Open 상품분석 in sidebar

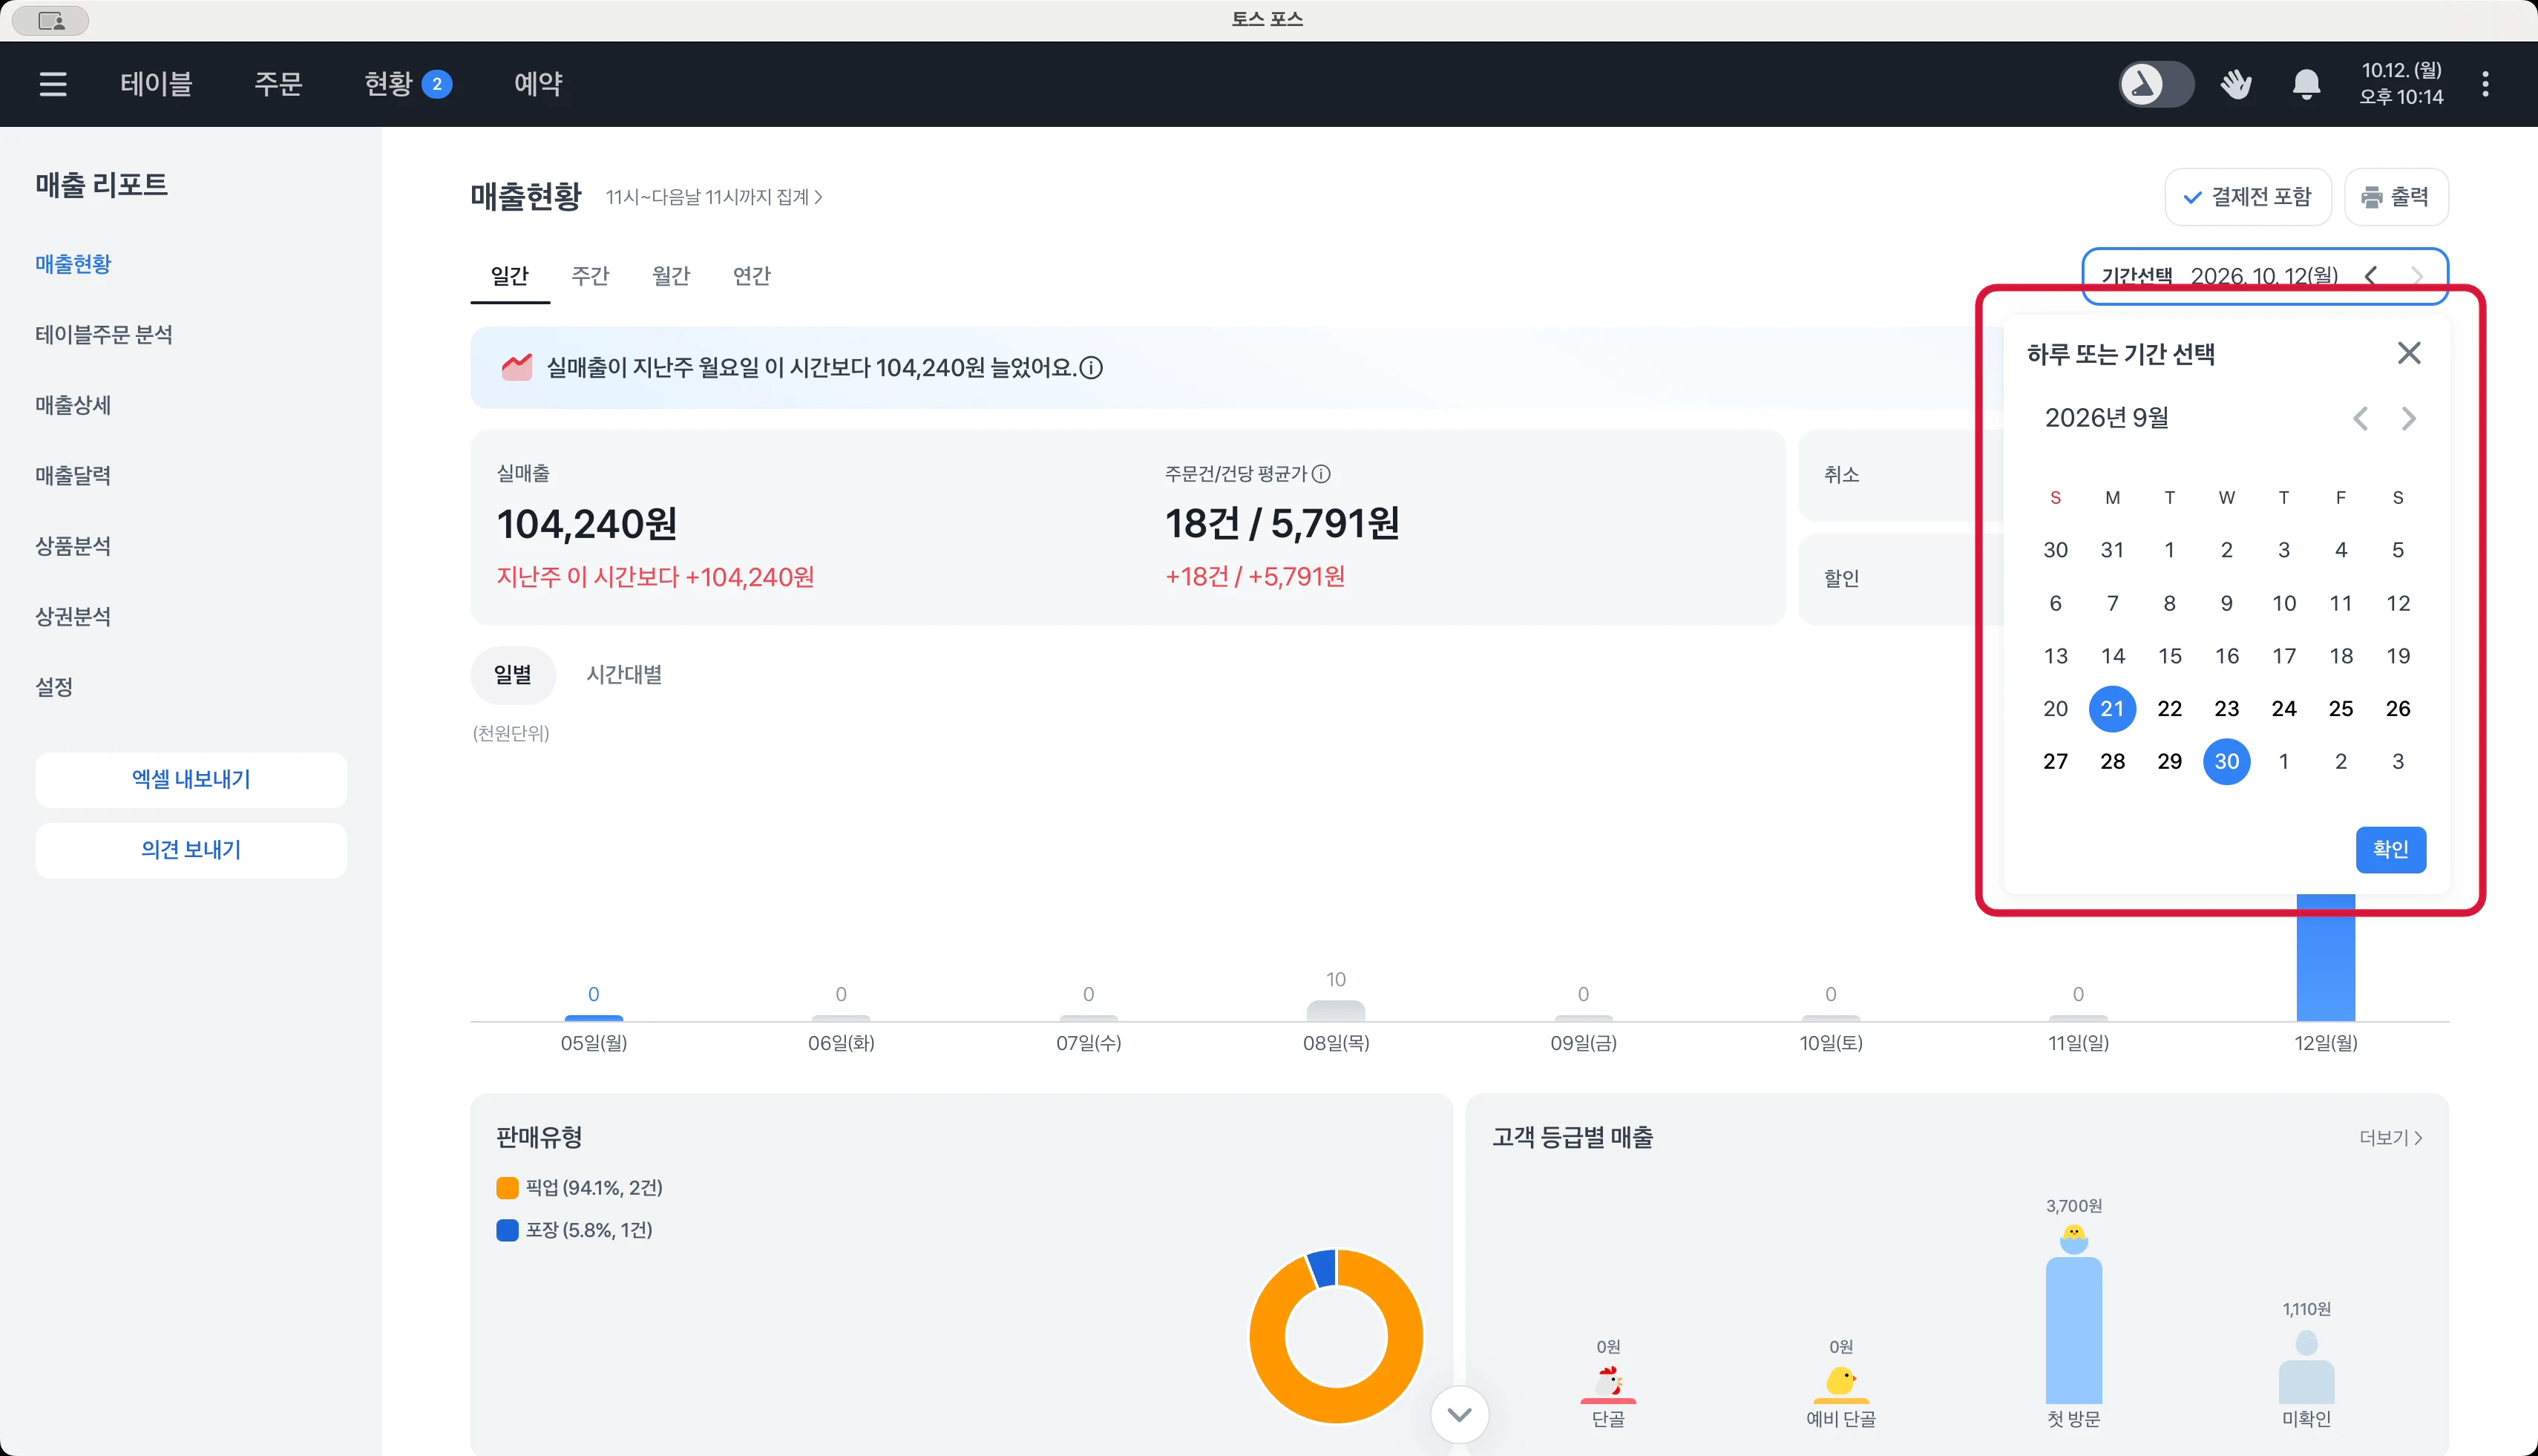pyautogui.click(x=73, y=546)
